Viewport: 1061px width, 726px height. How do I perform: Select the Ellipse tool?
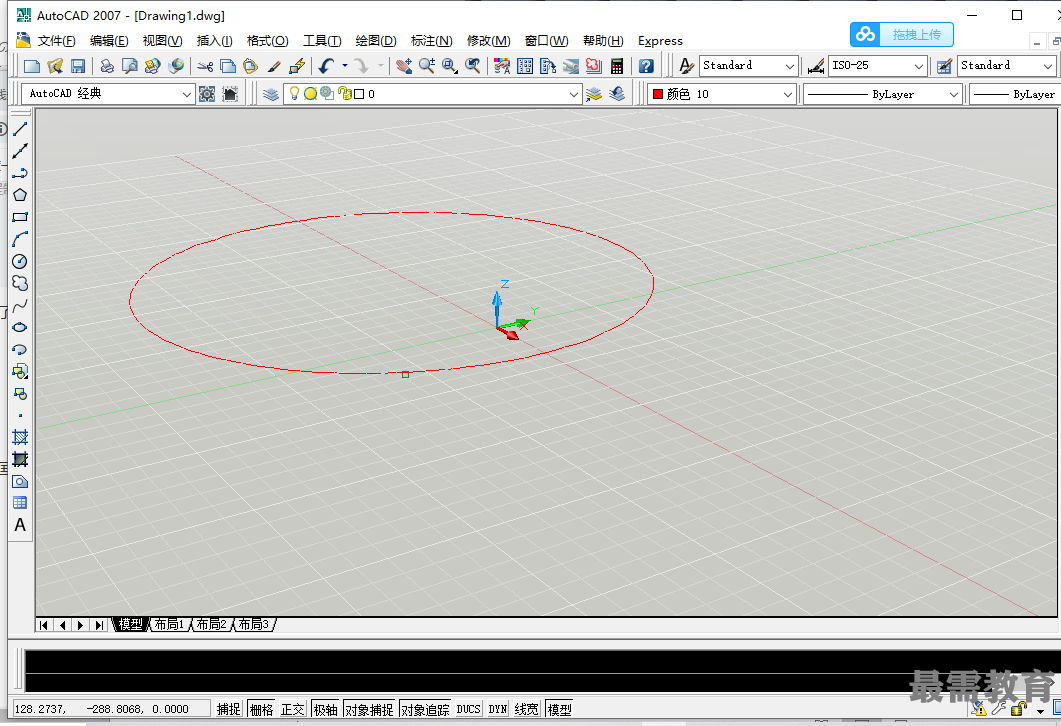click(x=20, y=327)
